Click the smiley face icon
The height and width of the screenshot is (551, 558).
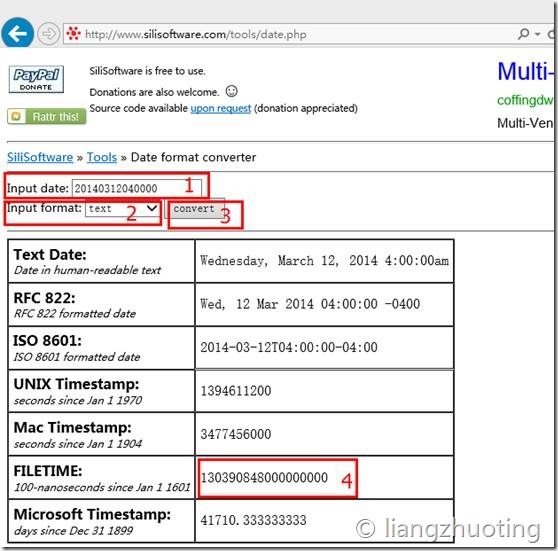(x=231, y=91)
